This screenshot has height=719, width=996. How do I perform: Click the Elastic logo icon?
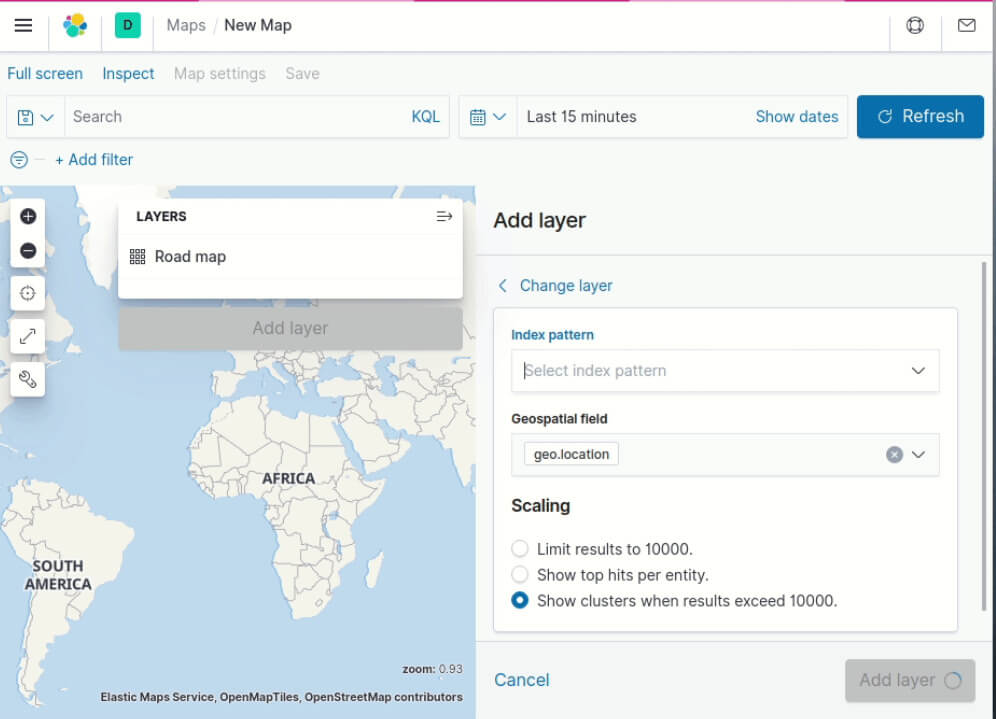[x=75, y=26]
